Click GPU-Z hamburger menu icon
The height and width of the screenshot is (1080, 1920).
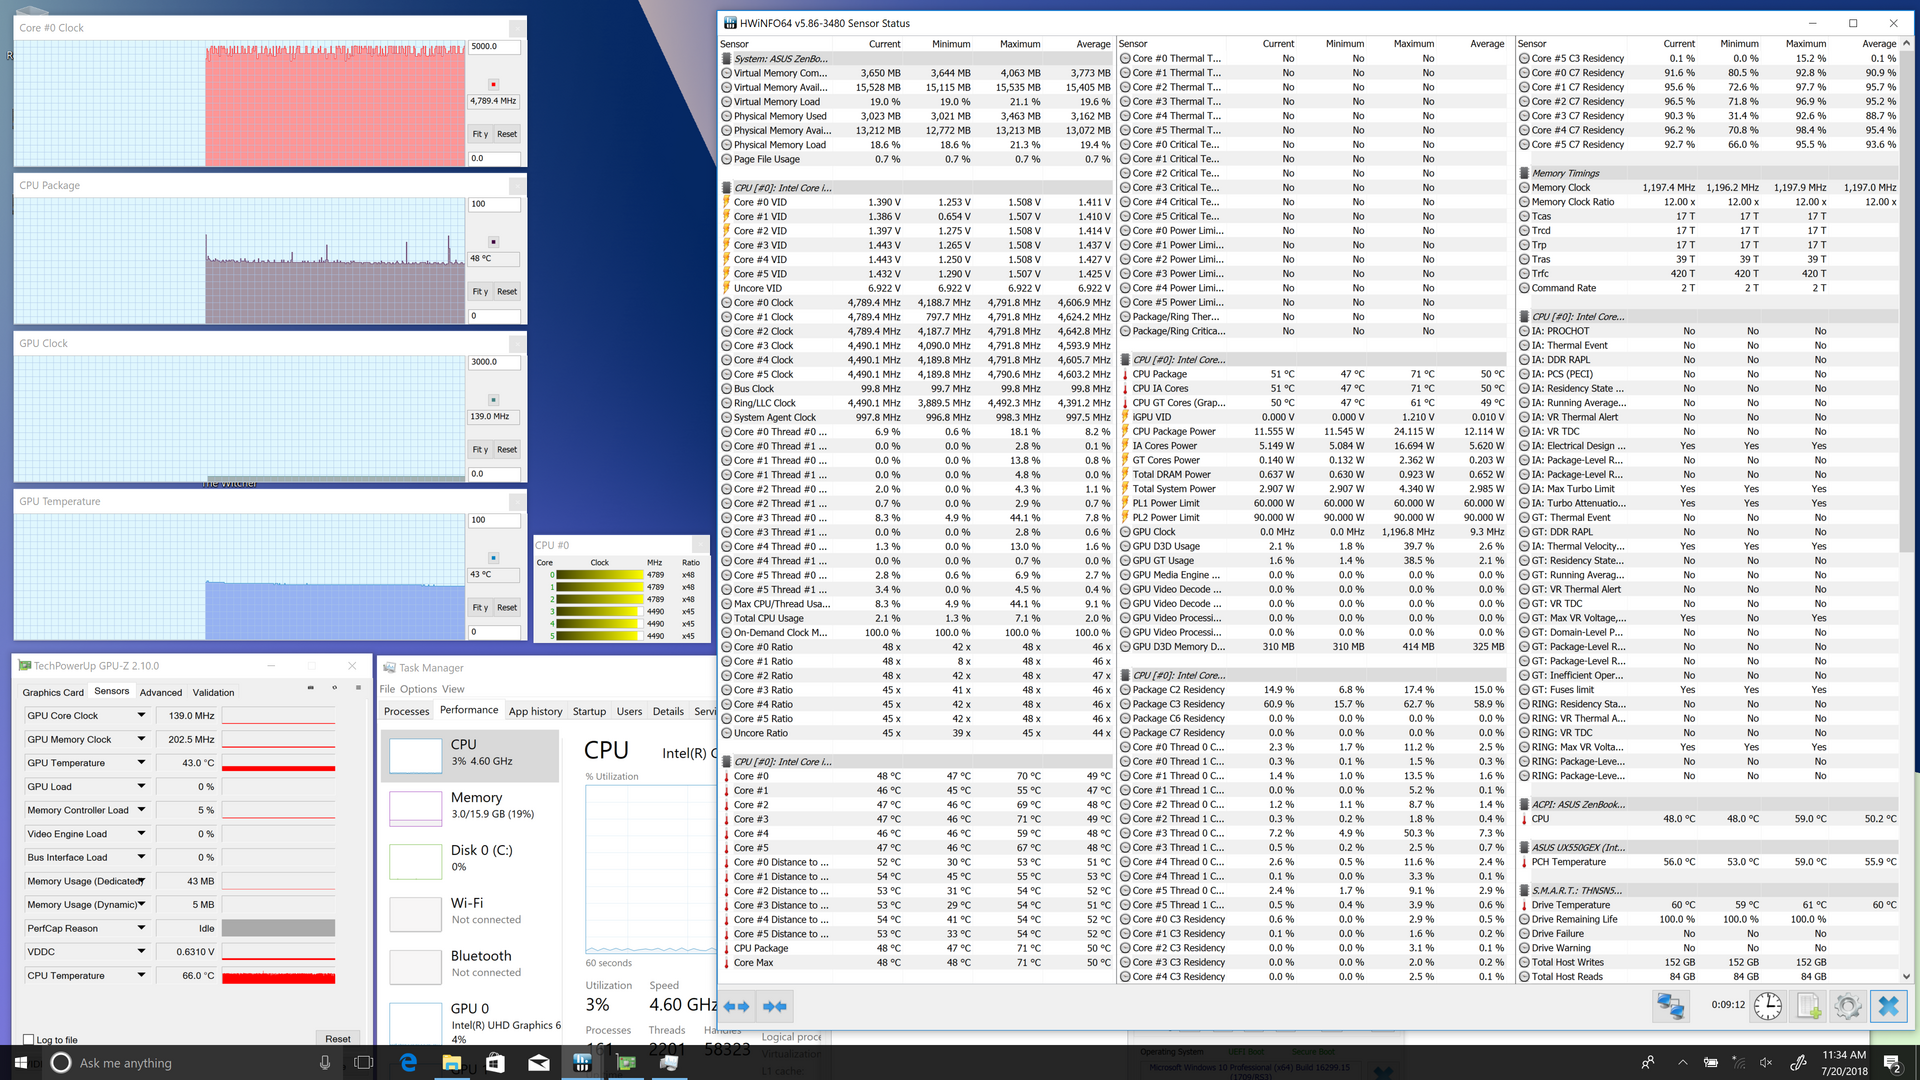click(358, 688)
